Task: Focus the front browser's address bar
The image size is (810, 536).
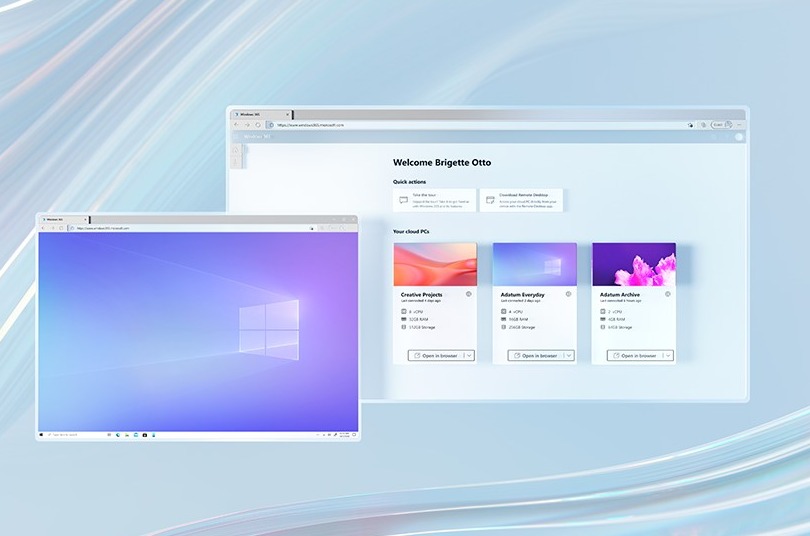Action: (x=191, y=228)
